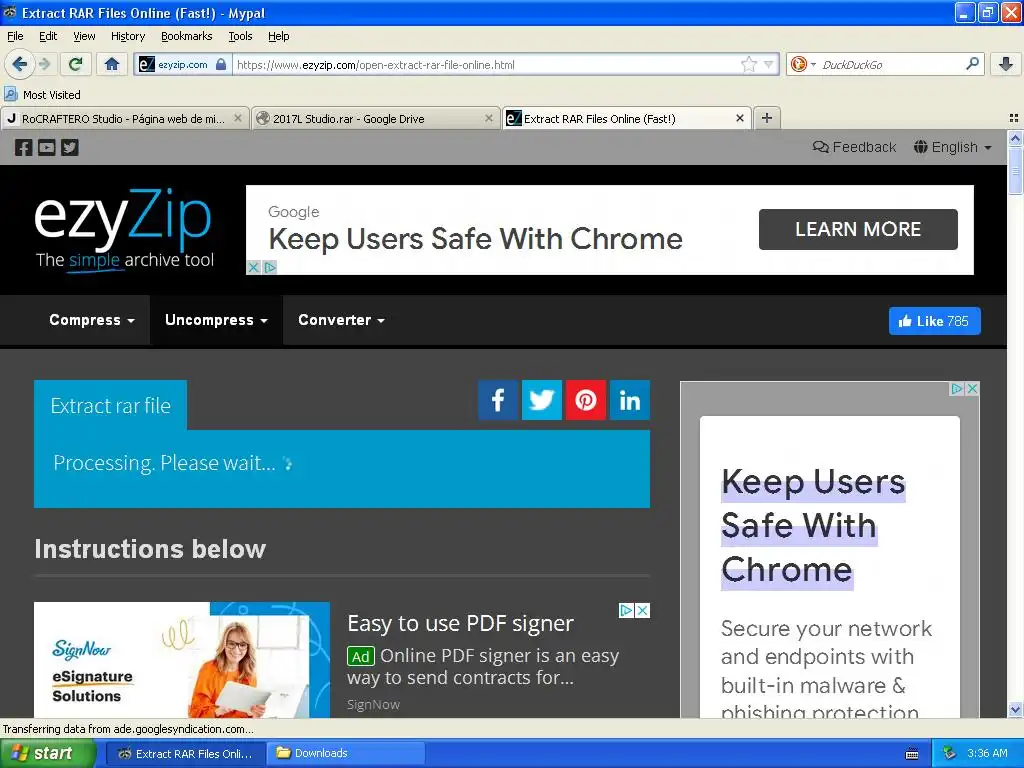Click the padlock site security icon
The width and height of the screenshot is (1024, 768).
pyautogui.click(x=221, y=64)
